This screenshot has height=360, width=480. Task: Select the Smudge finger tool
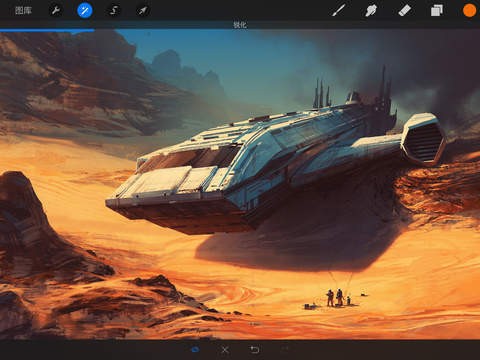371,10
